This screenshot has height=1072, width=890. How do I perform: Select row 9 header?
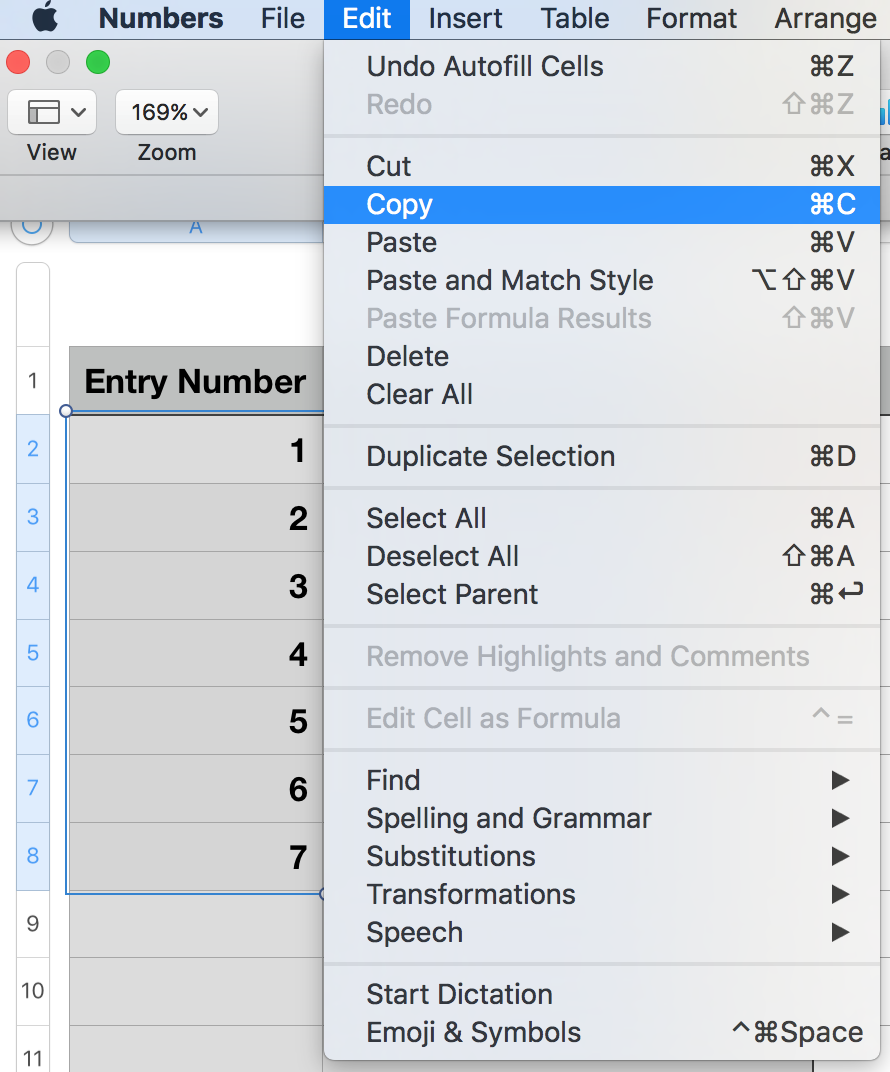(33, 924)
